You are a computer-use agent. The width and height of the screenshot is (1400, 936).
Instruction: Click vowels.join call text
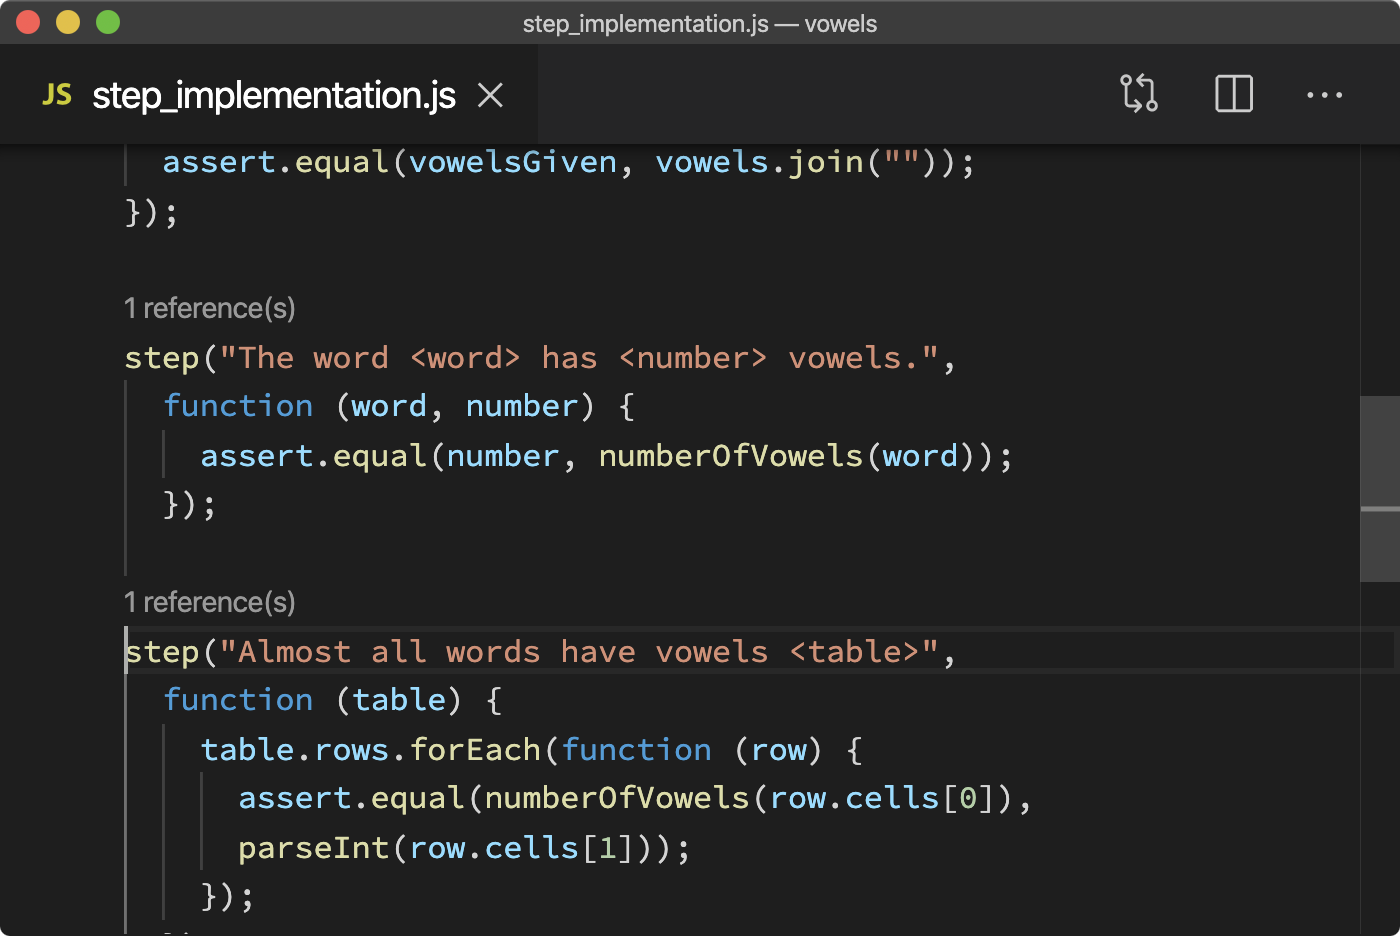[x=759, y=162]
